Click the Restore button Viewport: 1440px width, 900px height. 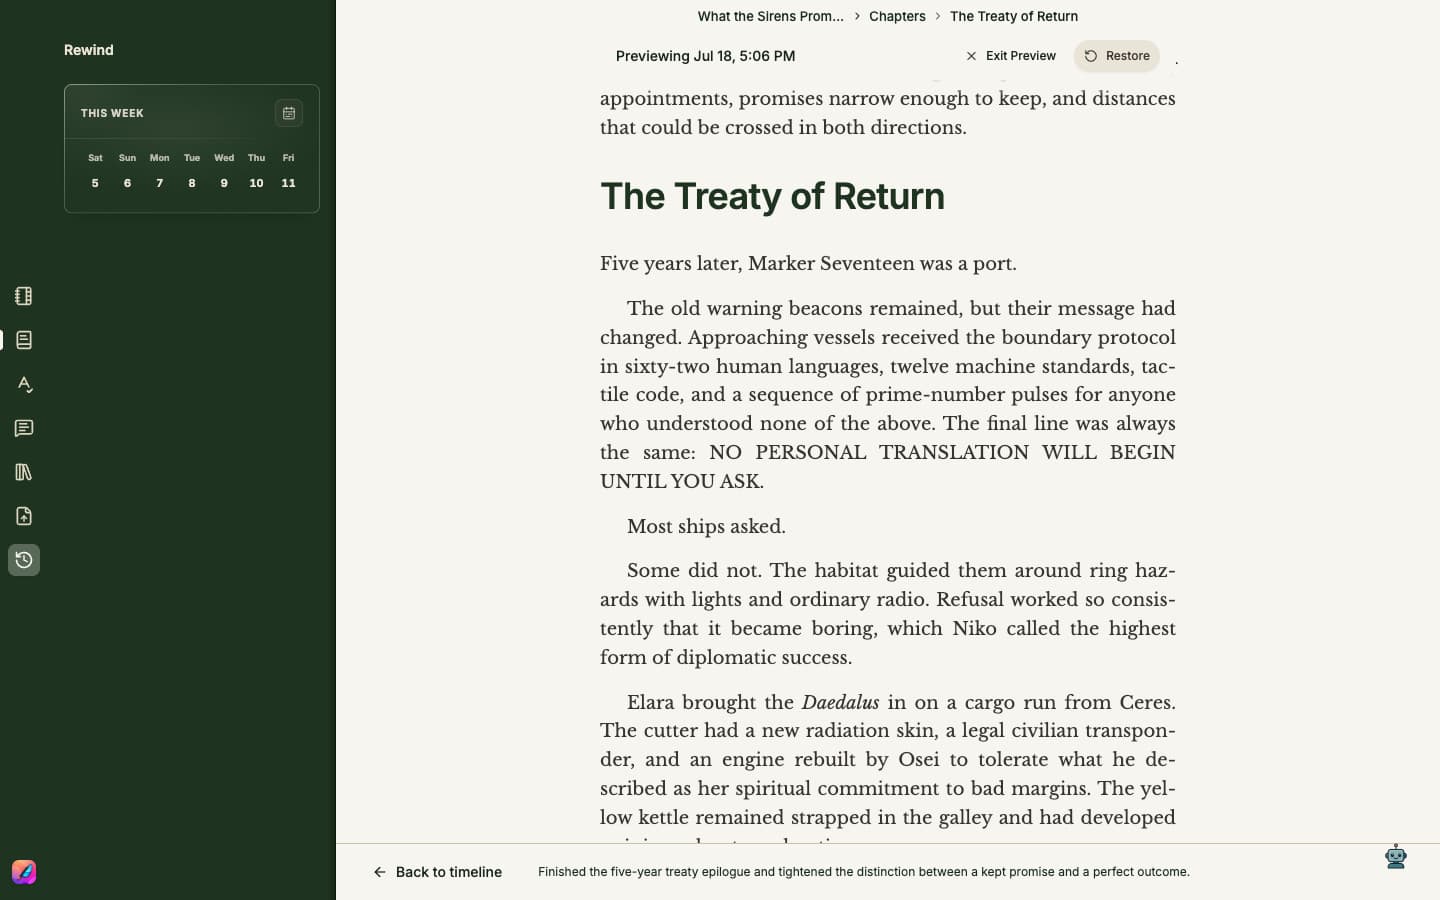tap(1117, 56)
